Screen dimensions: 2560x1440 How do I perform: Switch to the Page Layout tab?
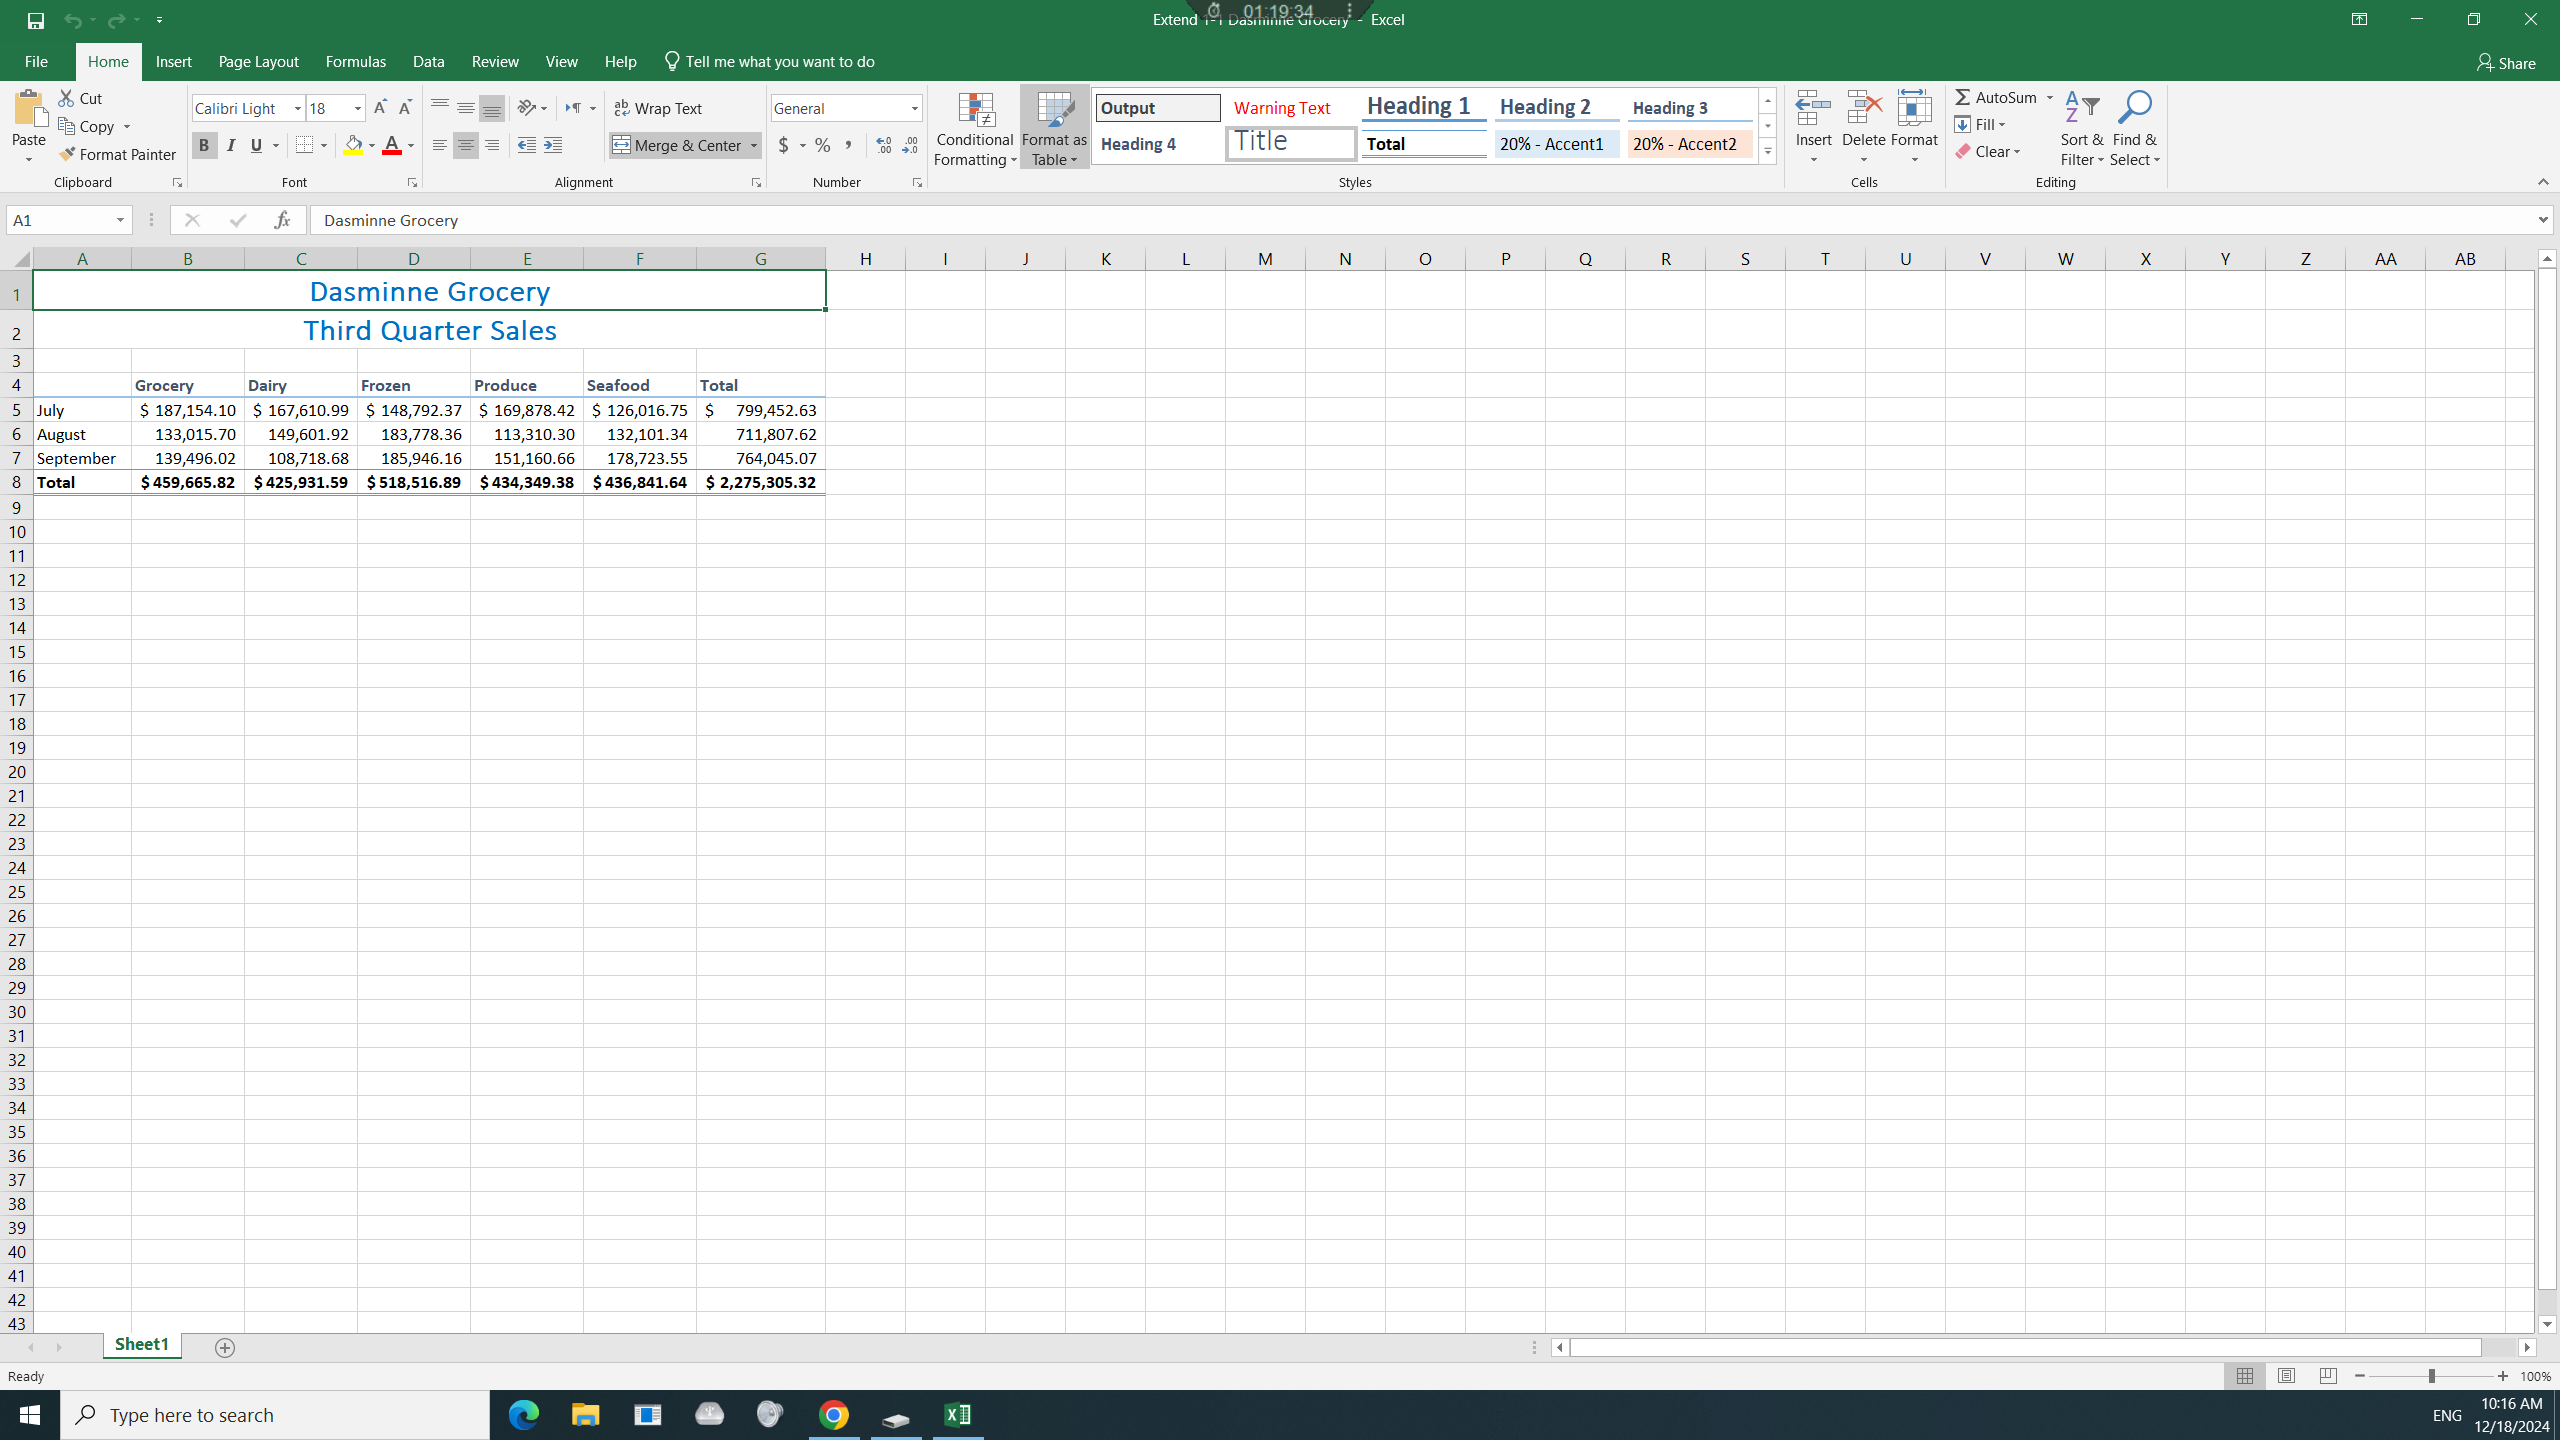pos(258,62)
